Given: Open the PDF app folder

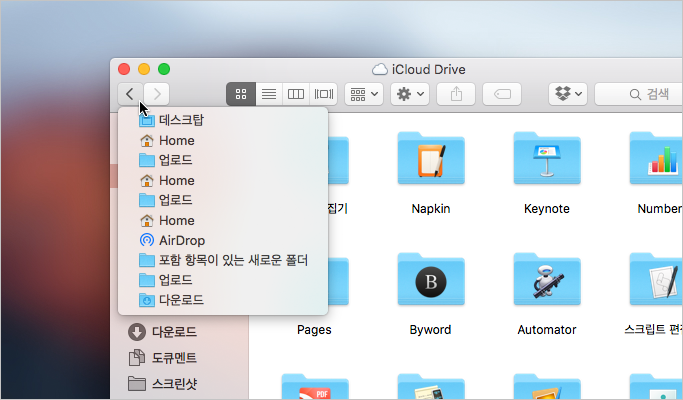Looking at the screenshot, I should pyautogui.click(x=314, y=386).
